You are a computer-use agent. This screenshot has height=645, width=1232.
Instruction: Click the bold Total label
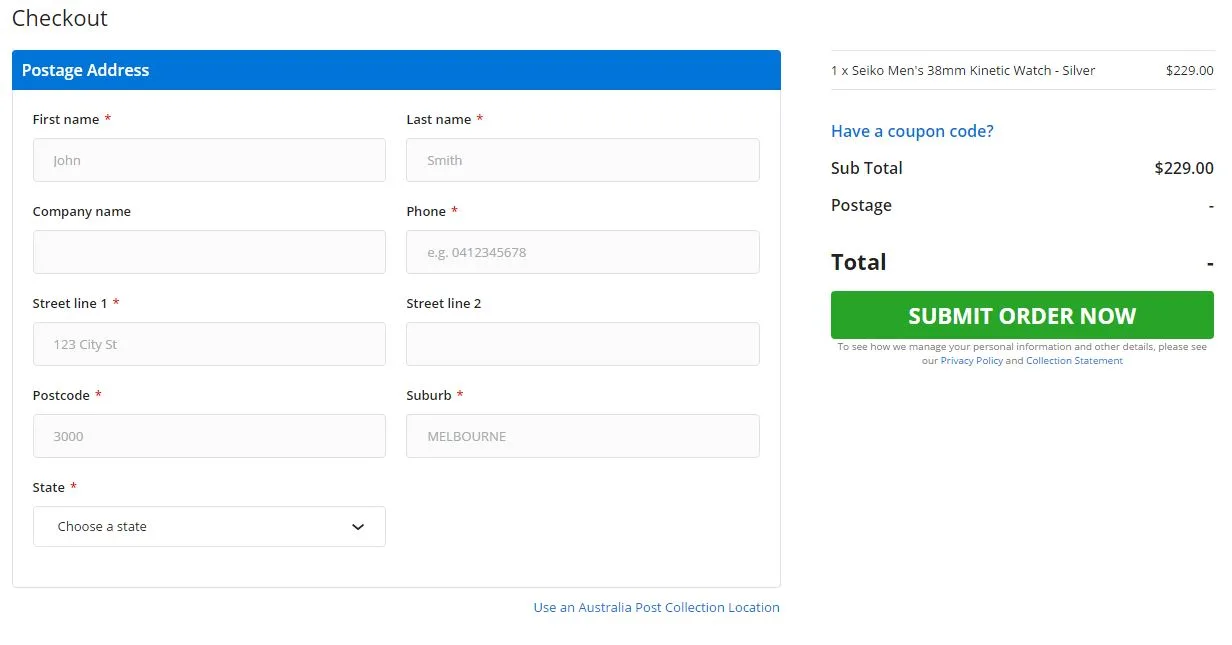click(858, 262)
